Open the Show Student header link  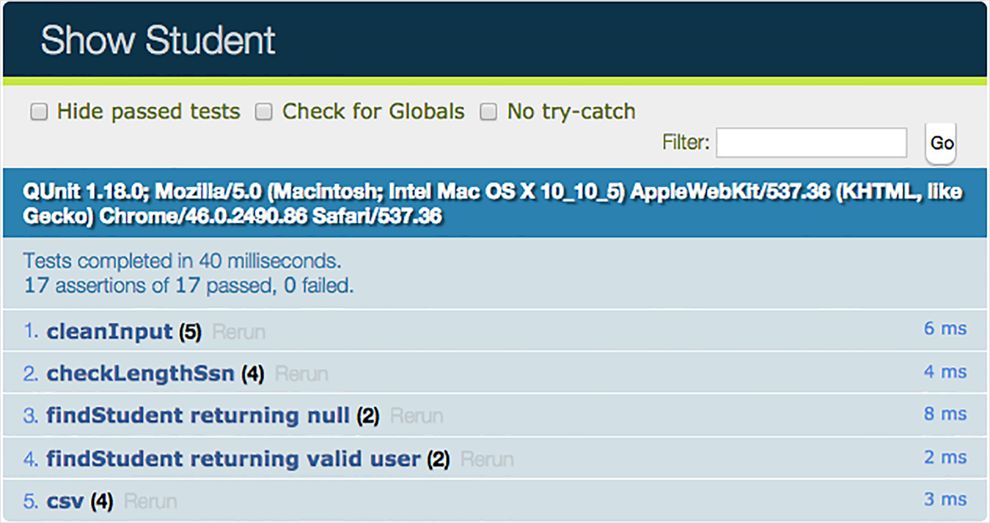158,41
